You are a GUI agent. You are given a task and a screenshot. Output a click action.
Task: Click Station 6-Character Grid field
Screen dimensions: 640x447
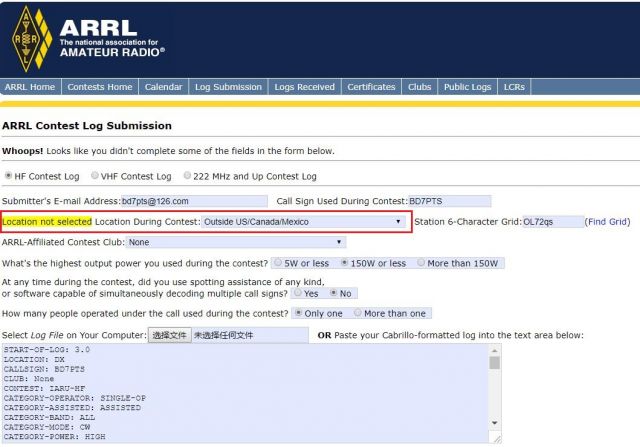pyautogui.click(x=553, y=222)
